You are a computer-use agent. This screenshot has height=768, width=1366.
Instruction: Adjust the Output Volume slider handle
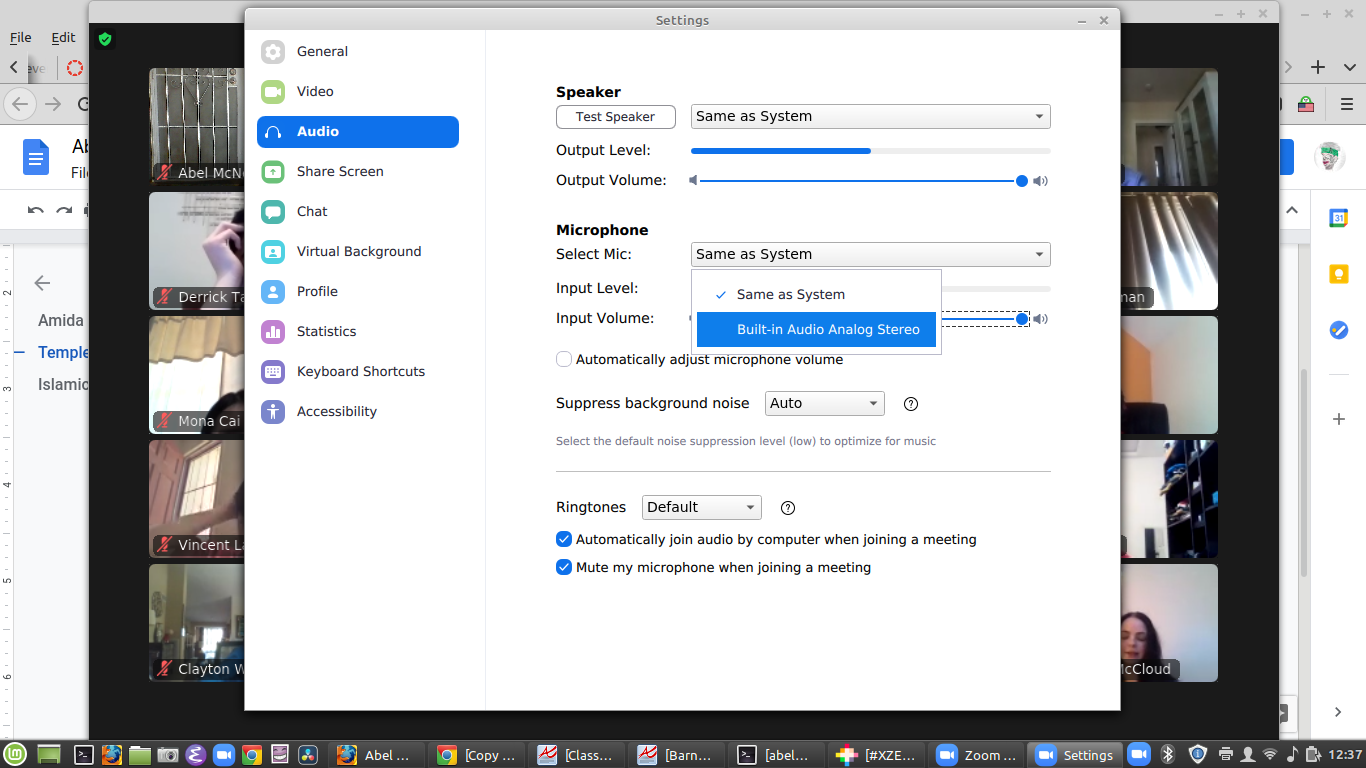(x=1021, y=181)
